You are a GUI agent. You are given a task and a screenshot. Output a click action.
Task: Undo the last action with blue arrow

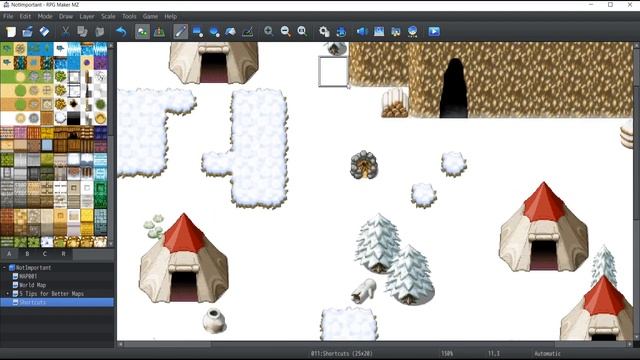(x=121, y=31)
